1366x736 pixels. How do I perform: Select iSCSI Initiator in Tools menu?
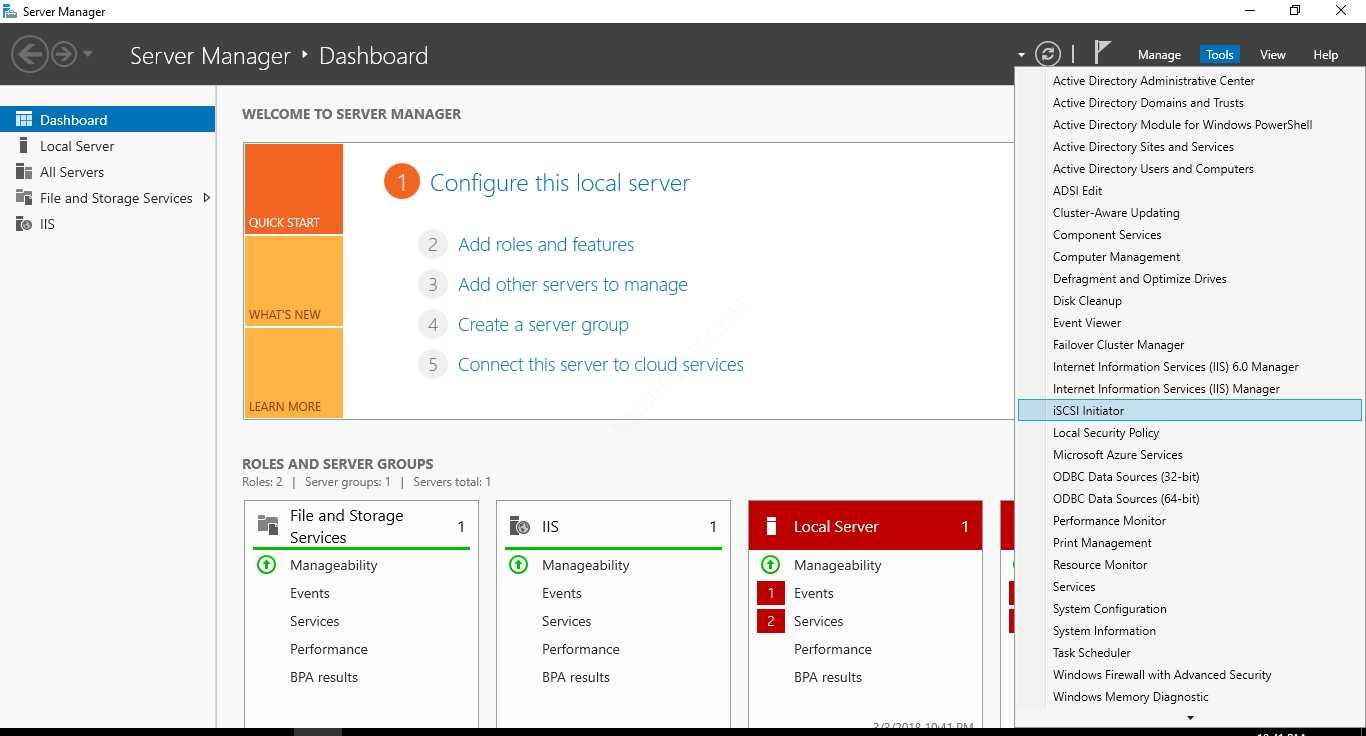1190,411
